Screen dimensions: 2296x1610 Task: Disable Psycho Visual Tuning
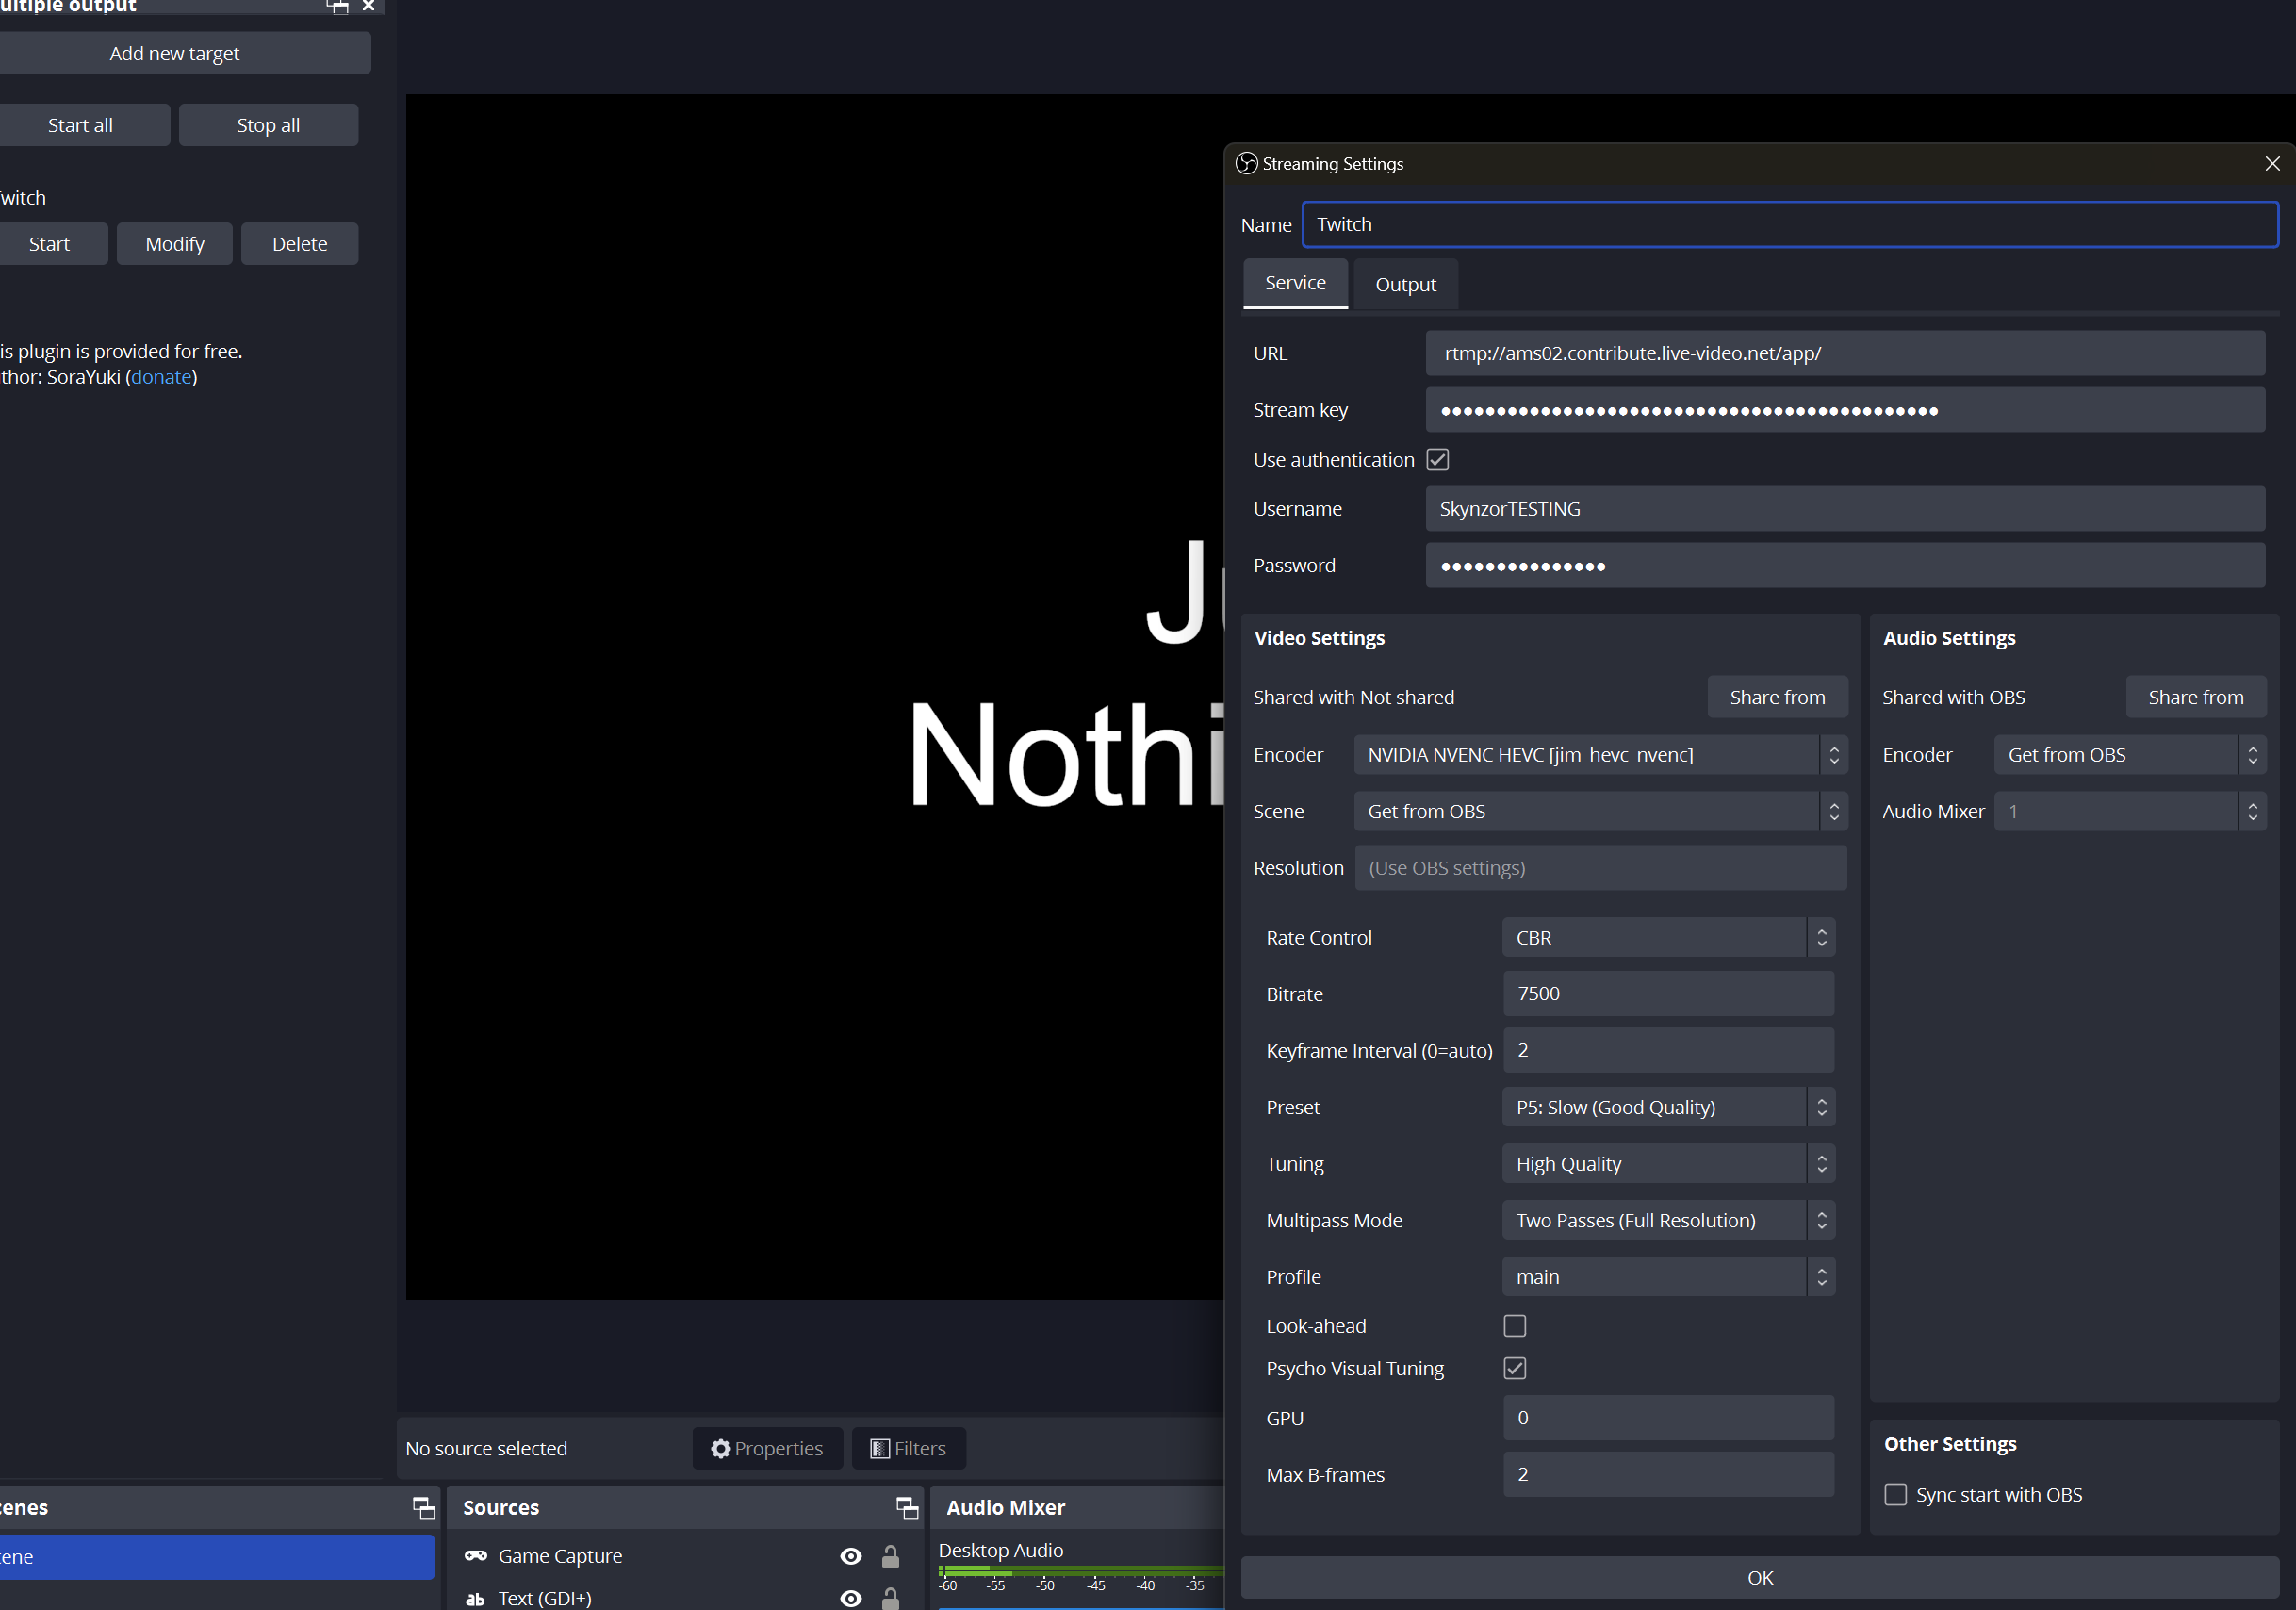(1513, 1368)
